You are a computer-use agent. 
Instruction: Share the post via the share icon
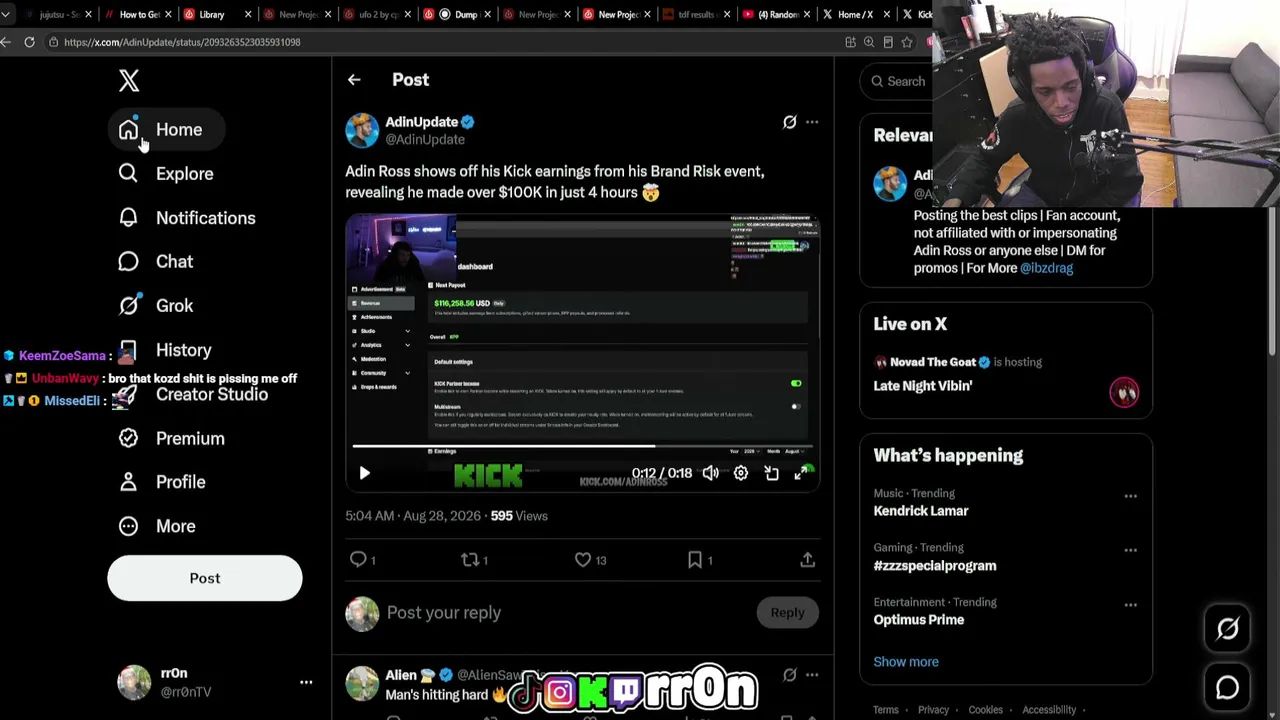point(807,560)
